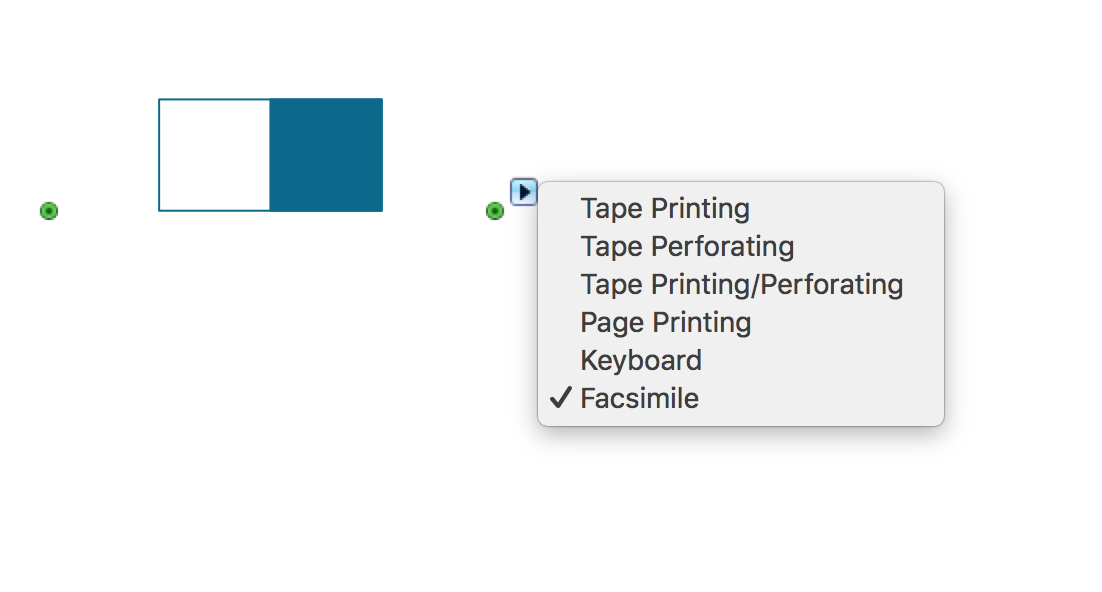Switch shape type to Page Printing
Viewport: 1102px width, 592px height.
tap(665, 323)
